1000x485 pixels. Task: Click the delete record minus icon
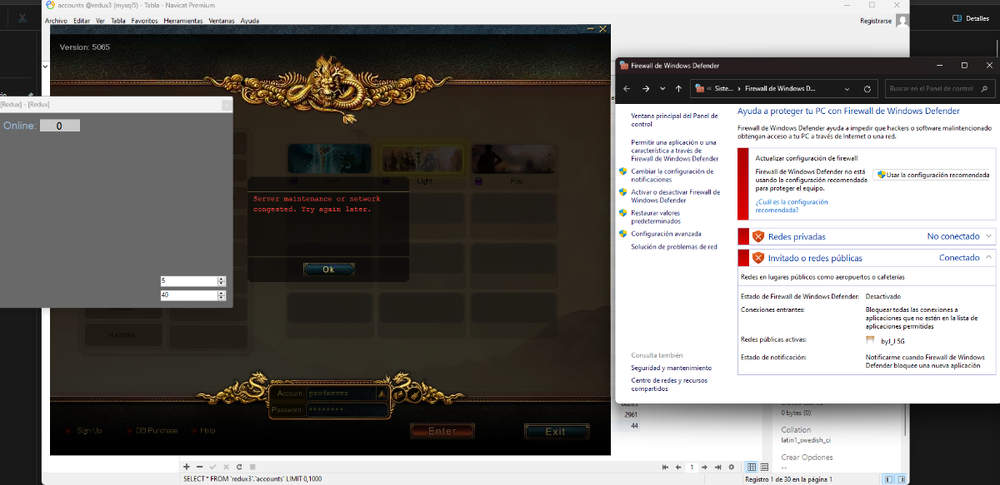[199, 467]
